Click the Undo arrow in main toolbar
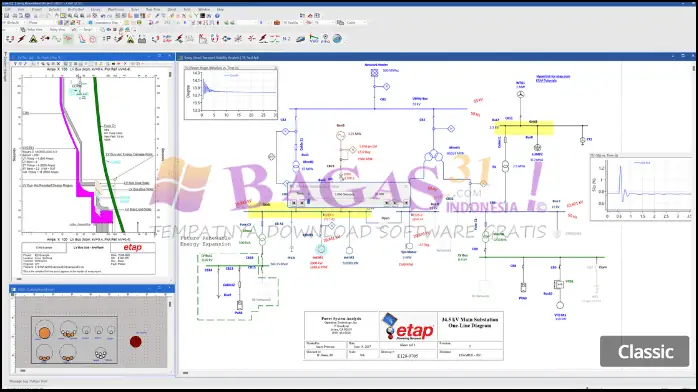Image resolution: width=698 pixels, height=392 pixels. tap(103, 16)
